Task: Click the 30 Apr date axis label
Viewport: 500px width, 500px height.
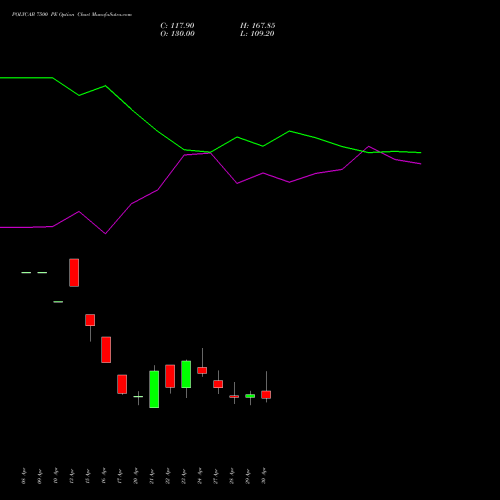Action: [x=264, y=476]
